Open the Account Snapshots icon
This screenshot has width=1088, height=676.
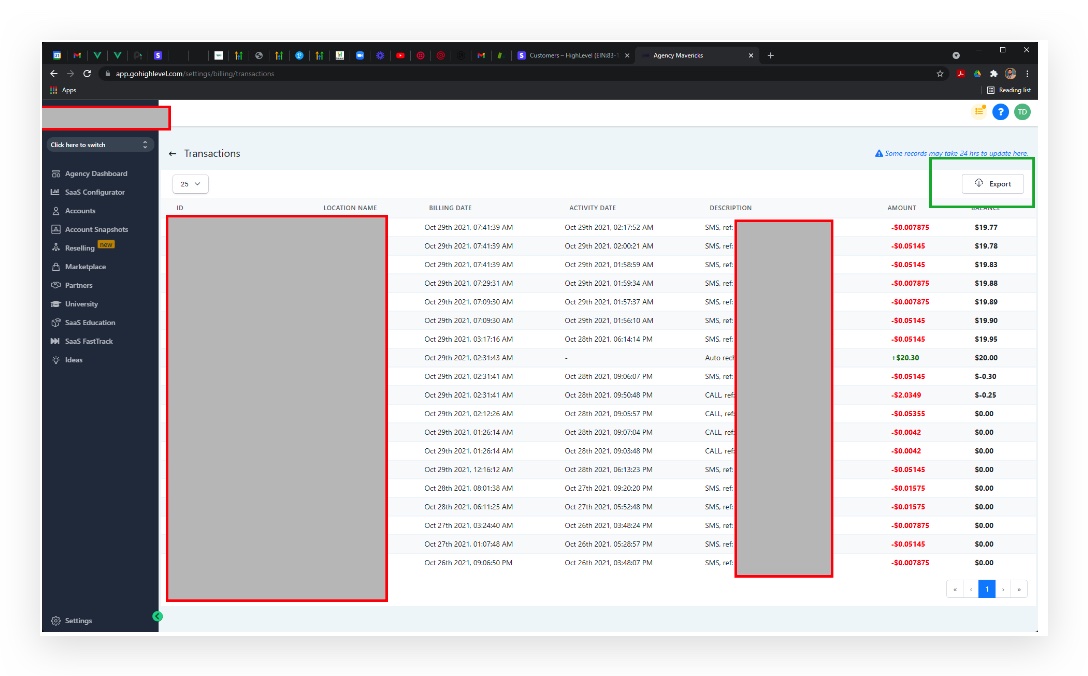tap(56, 230)
